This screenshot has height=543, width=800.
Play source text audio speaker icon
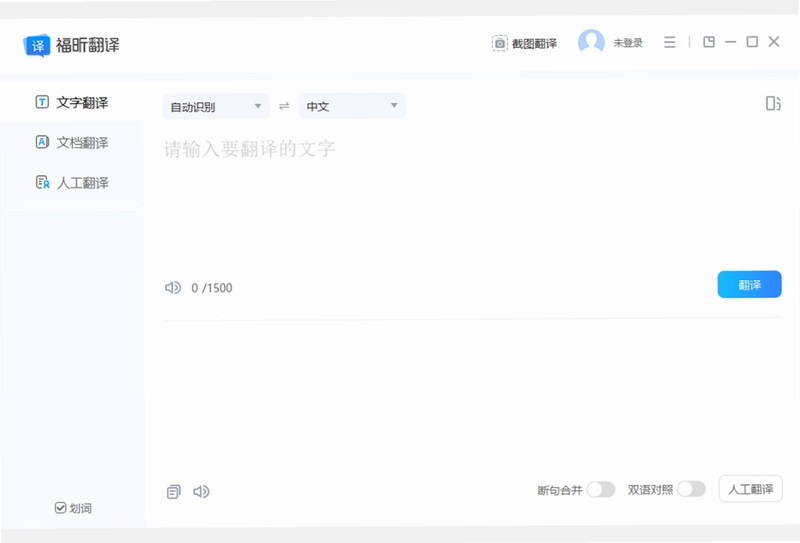pyautogui.click(x=173, y=288)
